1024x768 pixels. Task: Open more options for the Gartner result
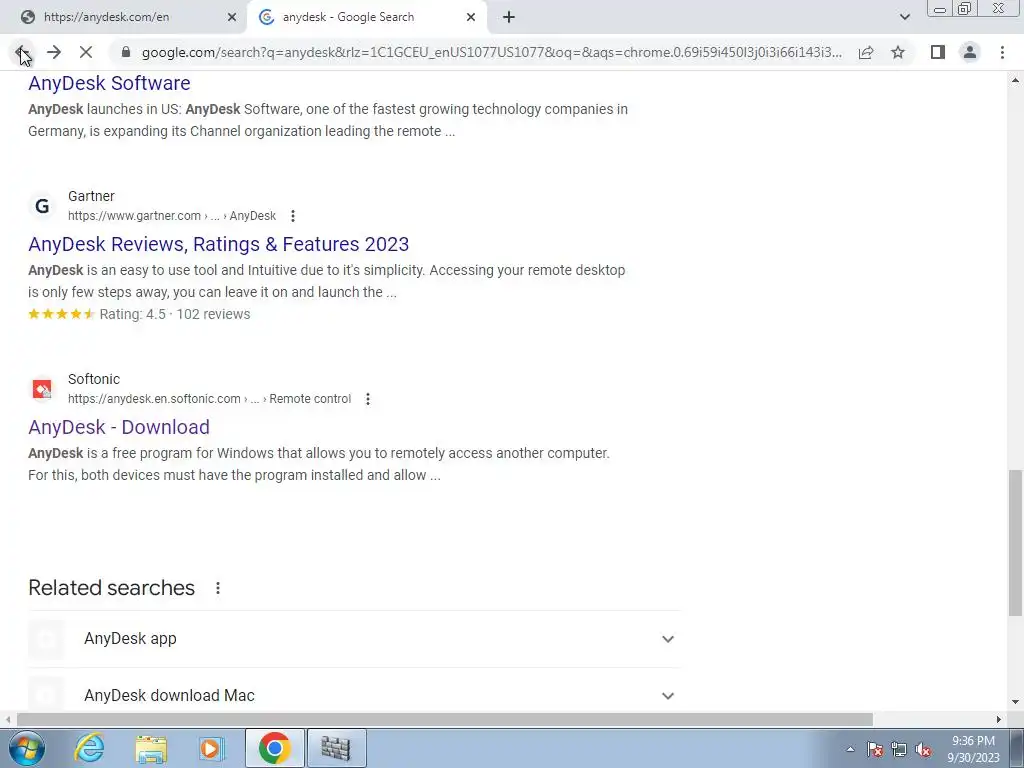pos(293,216)
